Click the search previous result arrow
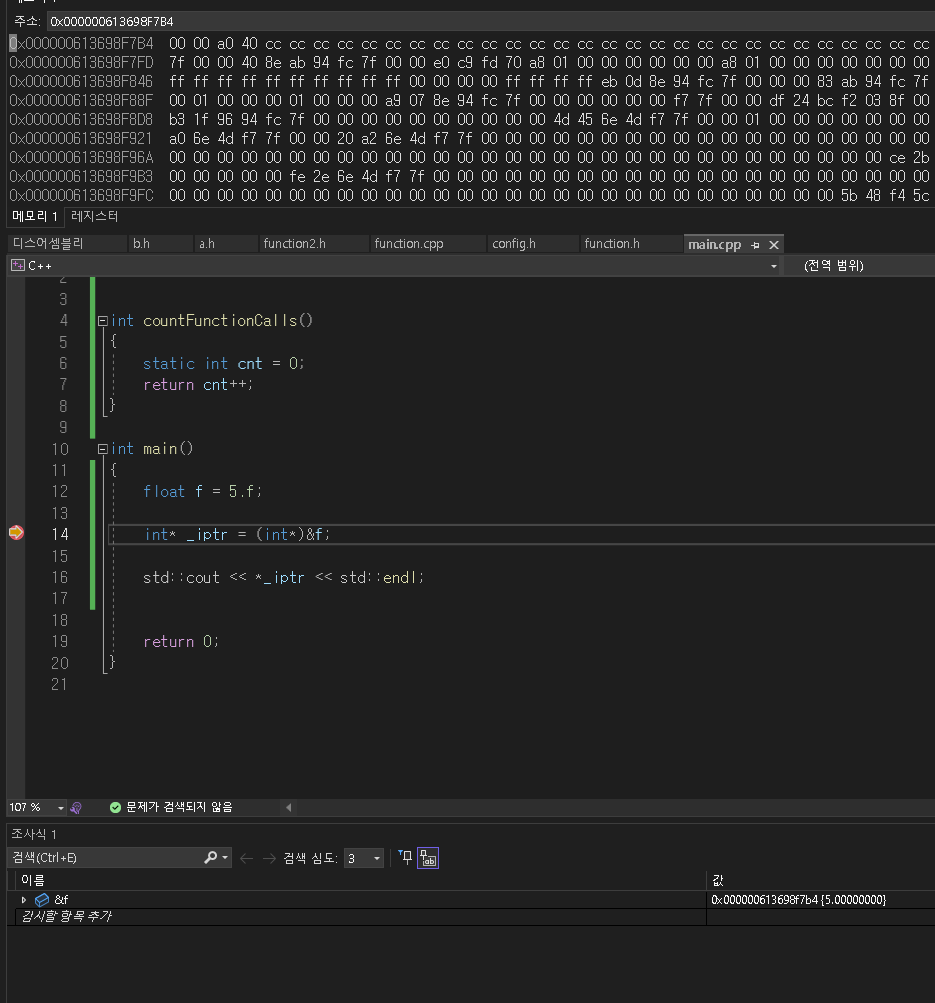The height and width of the screenshot is (1003, 935). 246,858
